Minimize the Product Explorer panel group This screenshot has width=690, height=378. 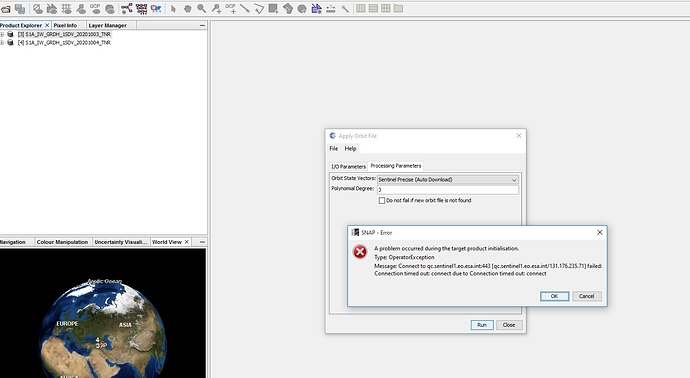point(202,26)
